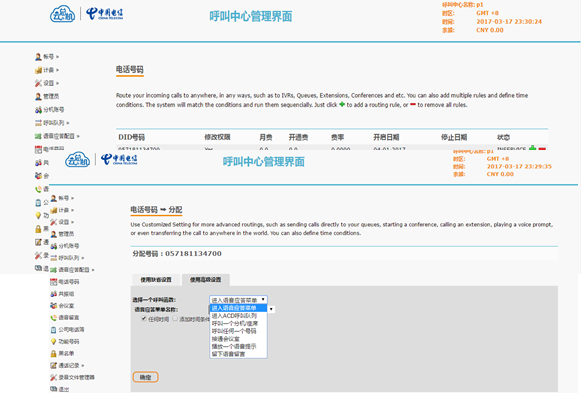
Task: Click the 公司电话簿 book icon in lower sidebar
Action: coord(54,330)
